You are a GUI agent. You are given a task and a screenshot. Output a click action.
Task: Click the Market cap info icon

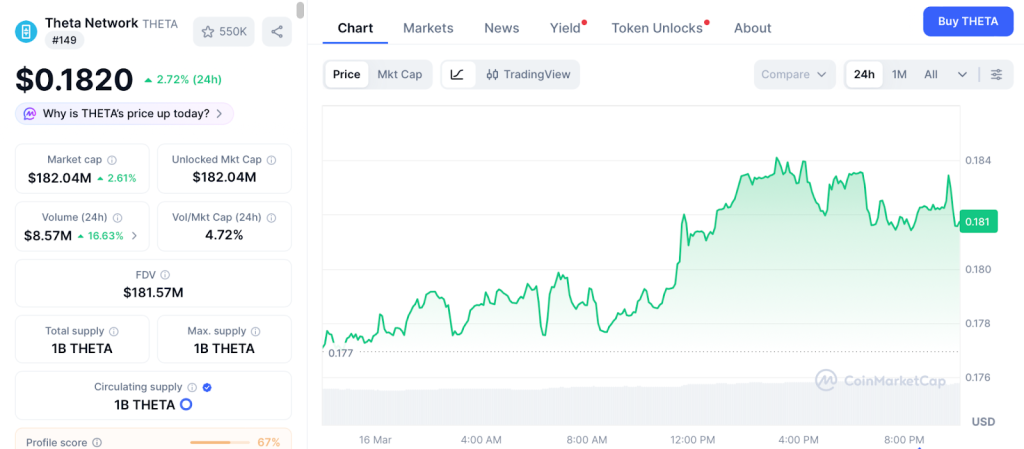coord(112,160)
